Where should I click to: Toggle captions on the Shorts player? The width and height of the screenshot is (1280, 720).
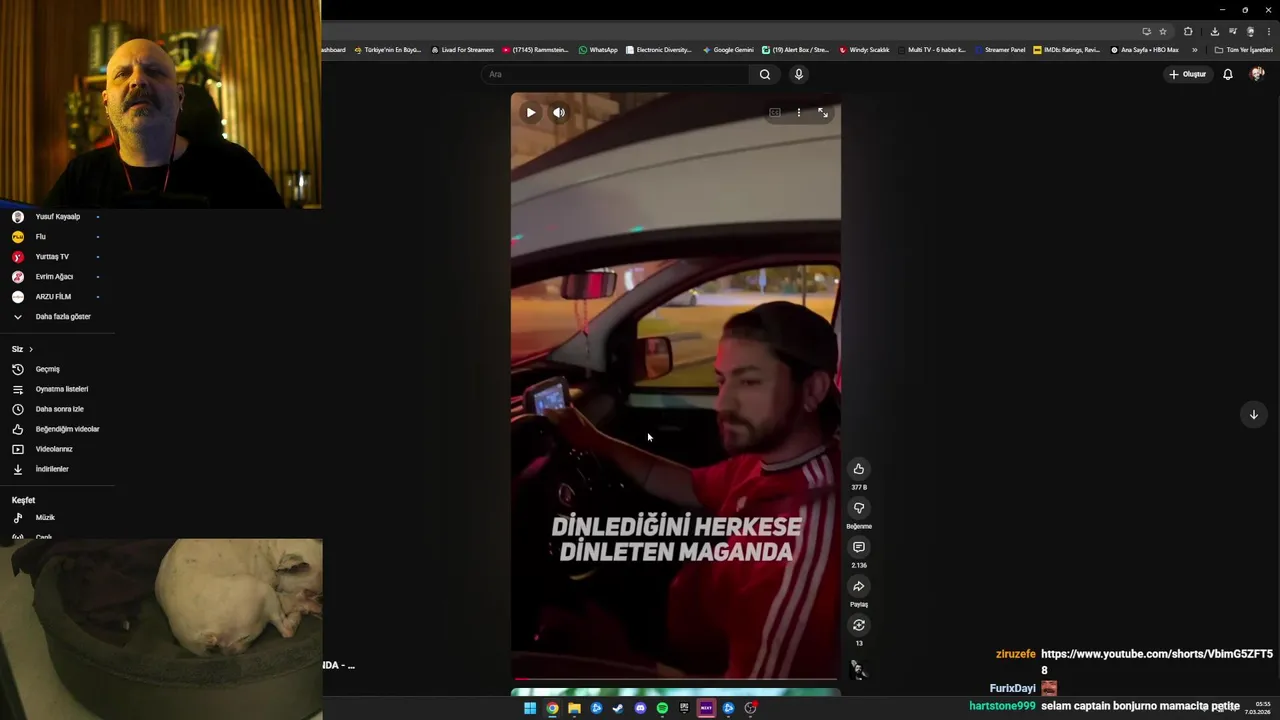774,113
